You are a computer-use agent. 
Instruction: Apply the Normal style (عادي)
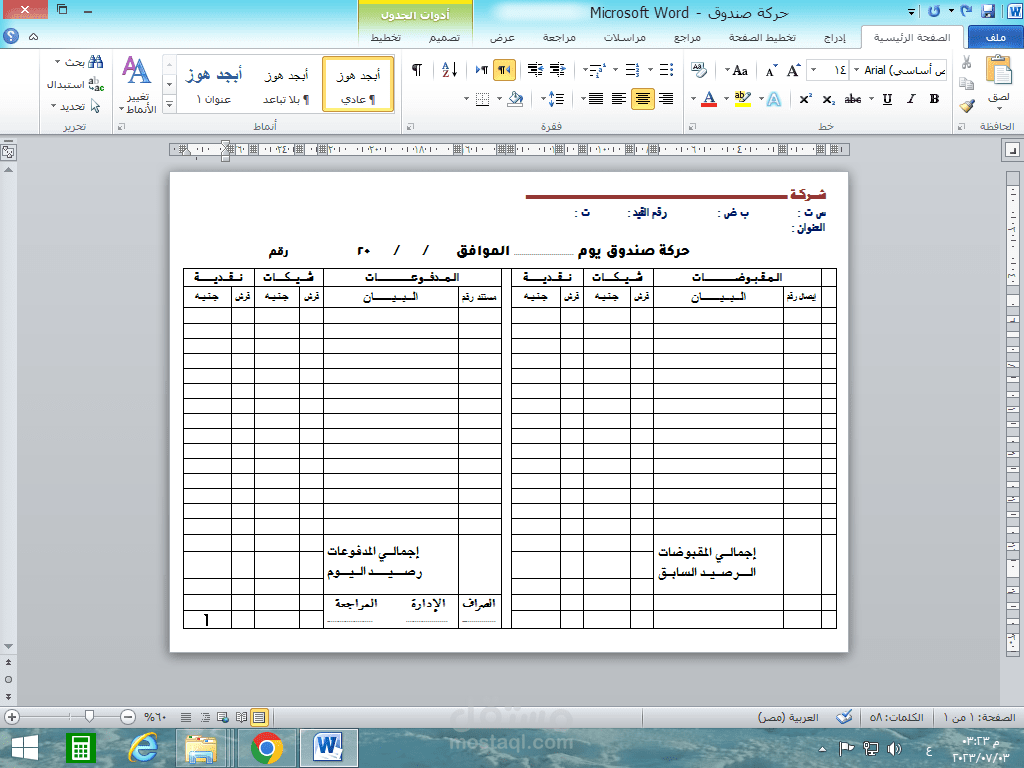(x=358, y=84)
